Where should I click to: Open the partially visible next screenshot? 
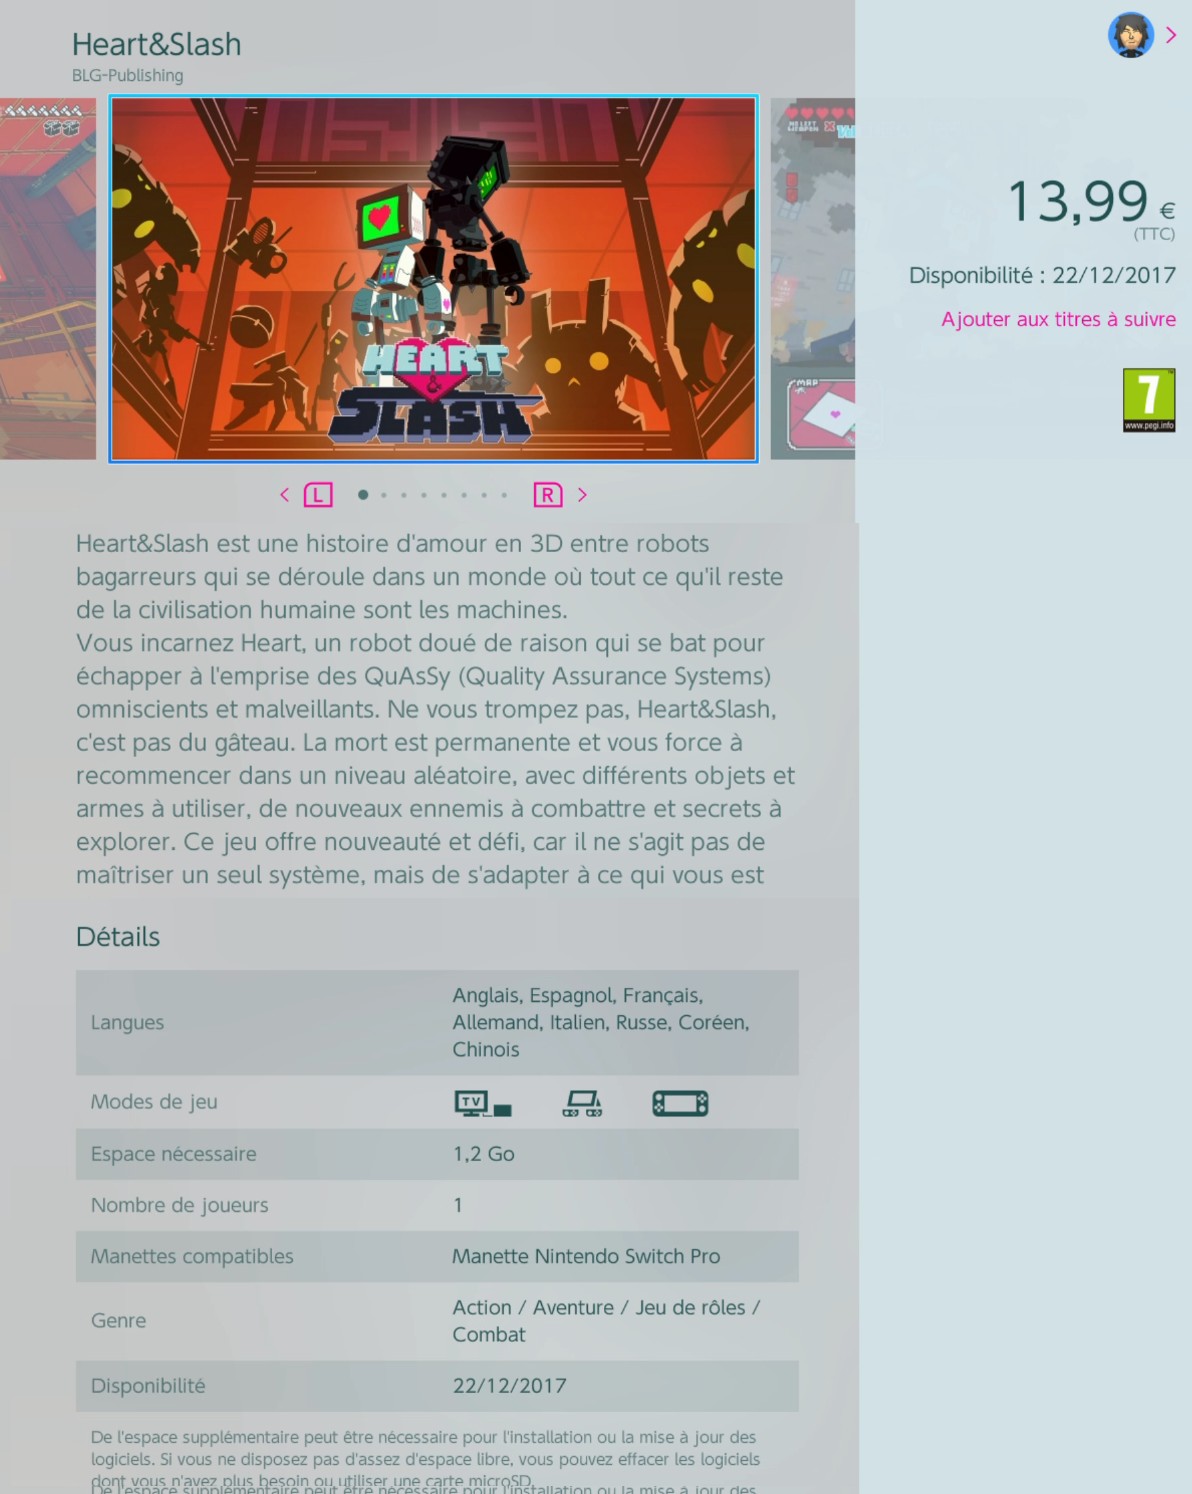[x=813, y=279]
